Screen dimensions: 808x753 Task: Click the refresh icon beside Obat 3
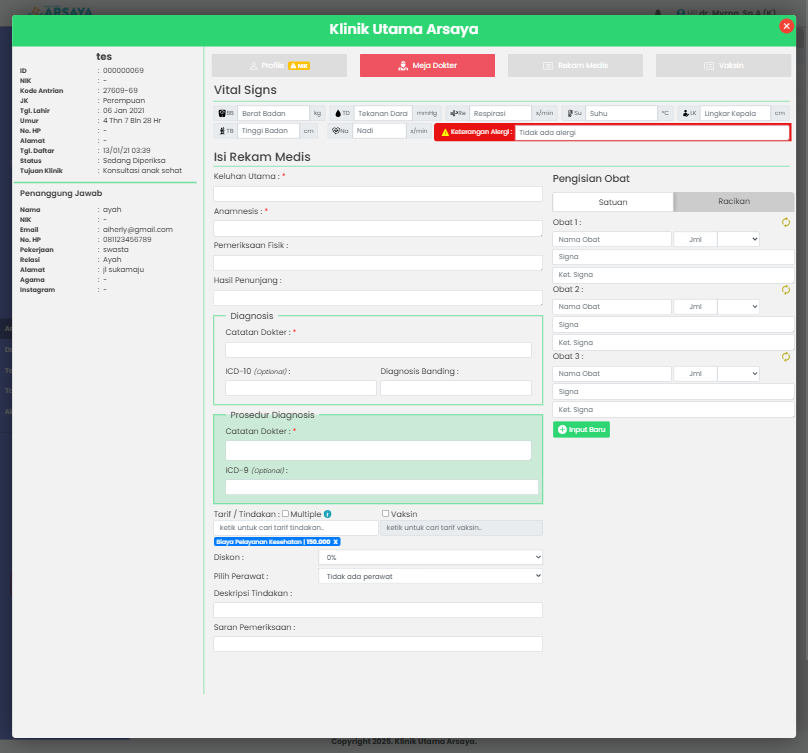(x=786, y=356)
